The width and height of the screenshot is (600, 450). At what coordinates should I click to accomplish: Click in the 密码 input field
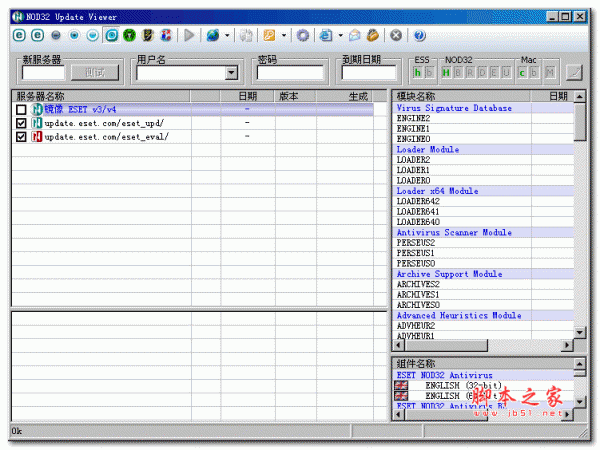click(290, 73)
